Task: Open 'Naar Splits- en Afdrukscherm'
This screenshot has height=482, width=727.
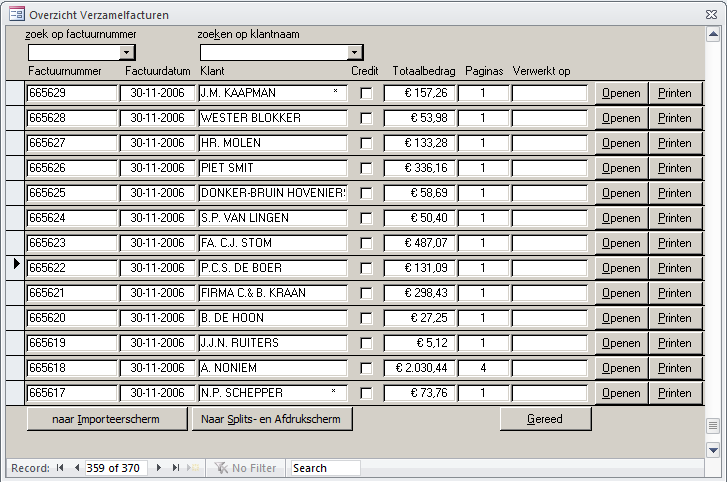Action: pyautogui.click(x=271, y=419)
